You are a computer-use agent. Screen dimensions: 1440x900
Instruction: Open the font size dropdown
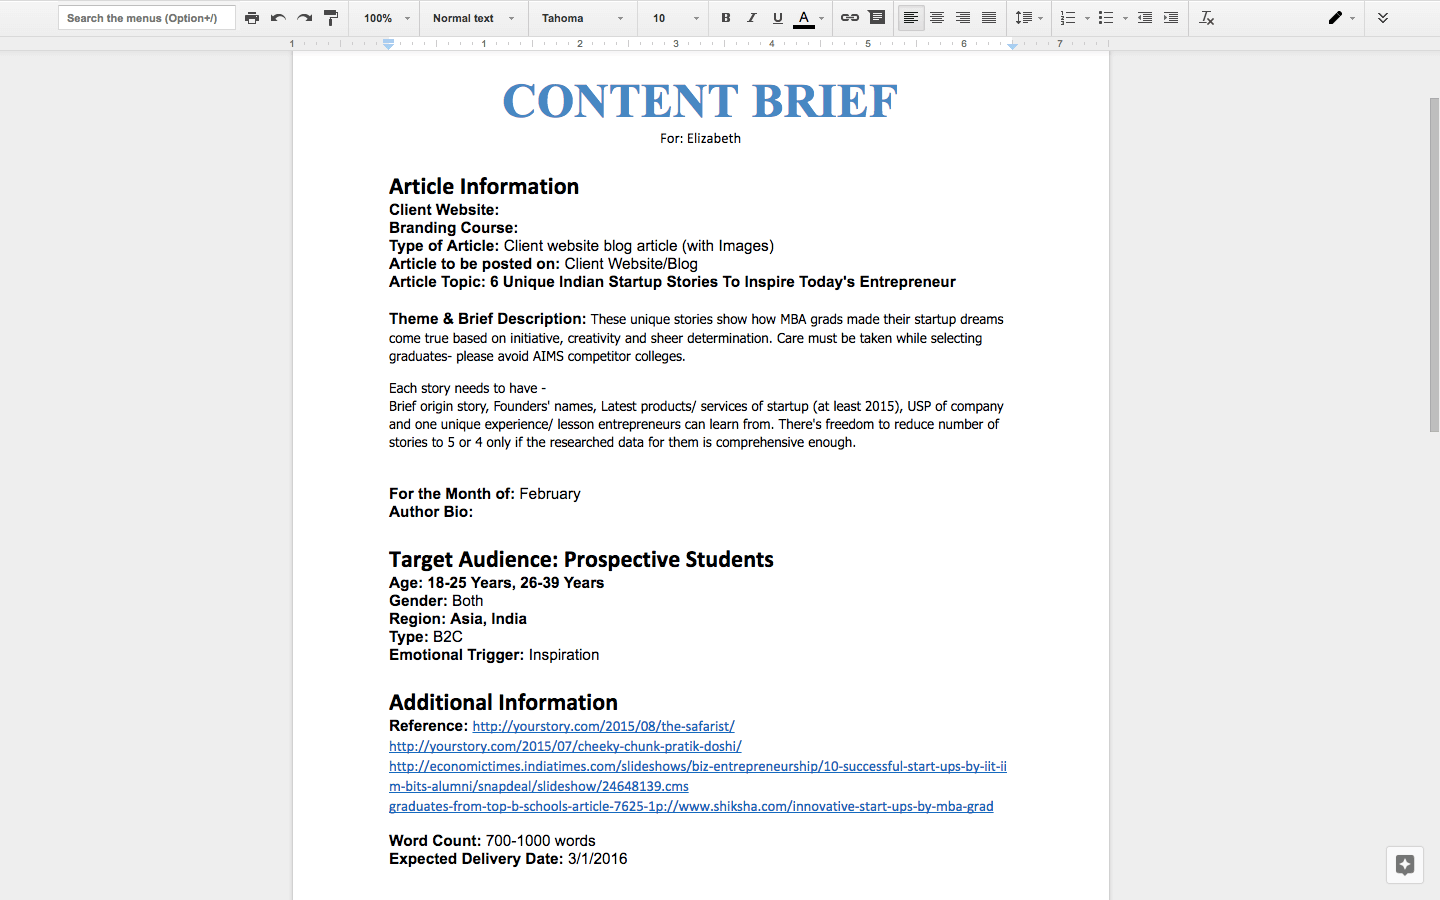tap(676, 18)
